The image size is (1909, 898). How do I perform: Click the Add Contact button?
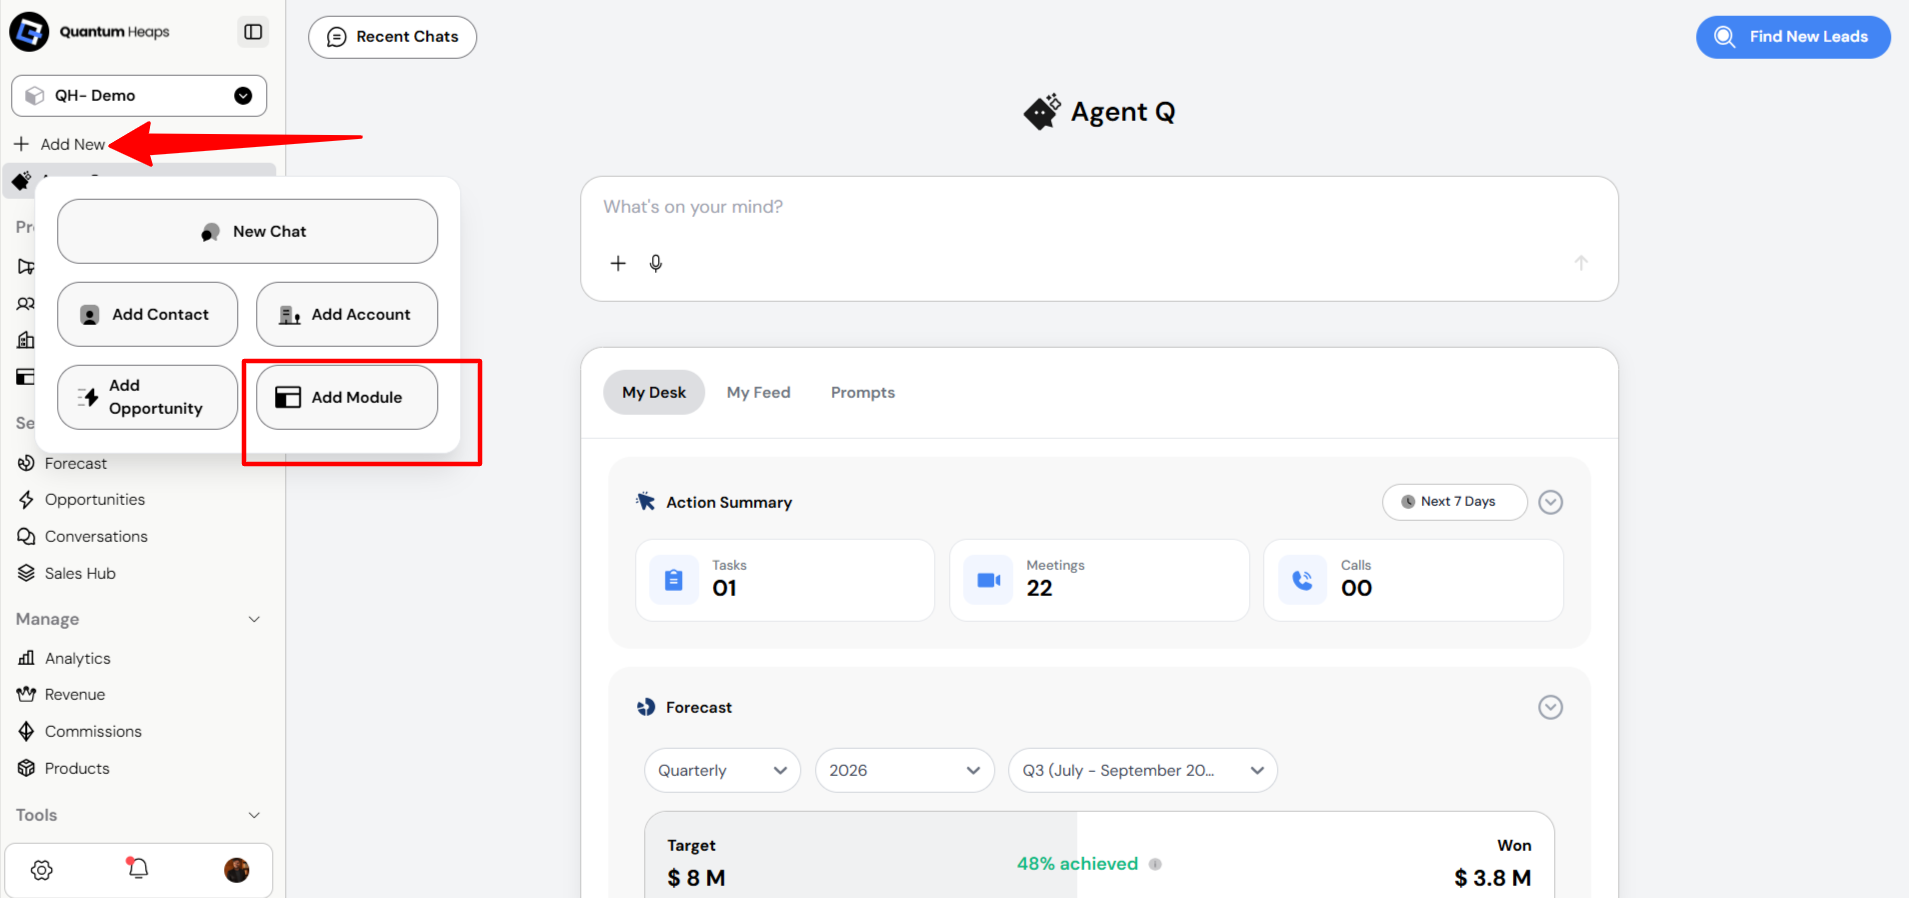pyautogui.click(x=147, y=314)
